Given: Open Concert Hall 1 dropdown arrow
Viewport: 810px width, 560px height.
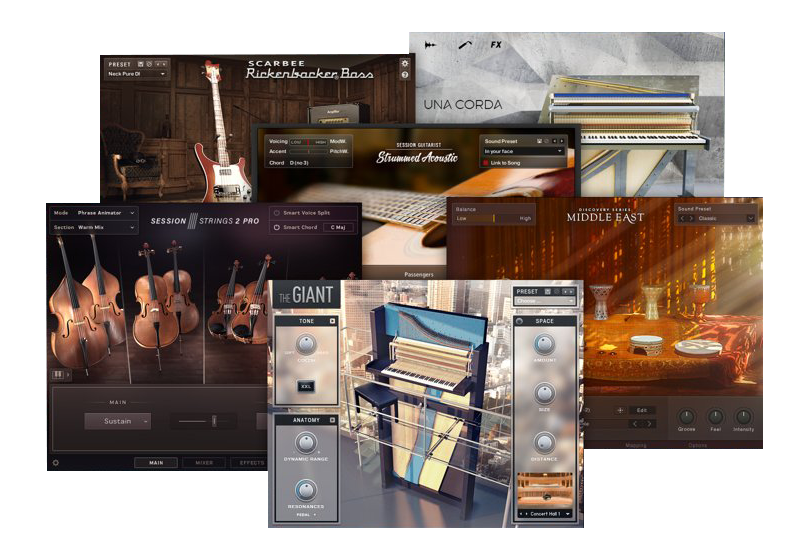Looking at the screenshot, I should [x=567, y=514].
